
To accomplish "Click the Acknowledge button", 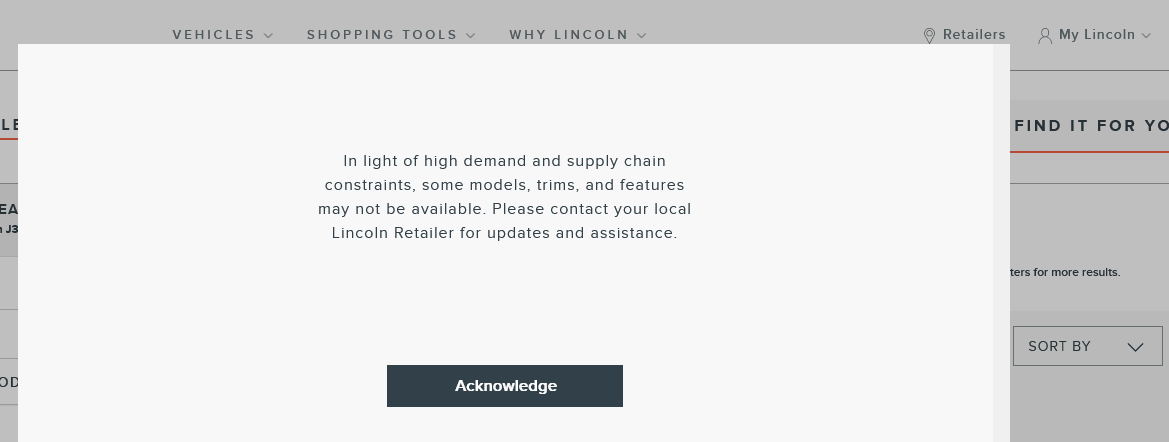I will (x=505, y=386).
